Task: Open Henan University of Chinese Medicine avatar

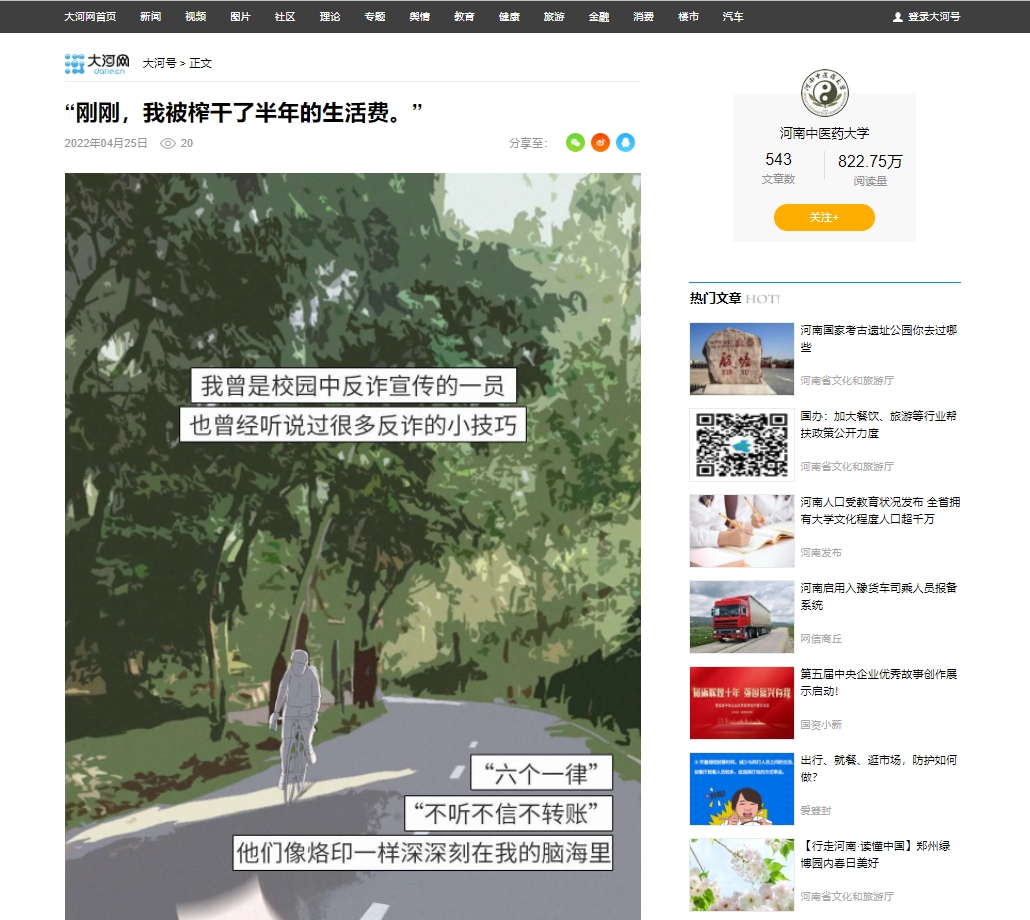Action: pyautogui.click(x=824, y=95)
